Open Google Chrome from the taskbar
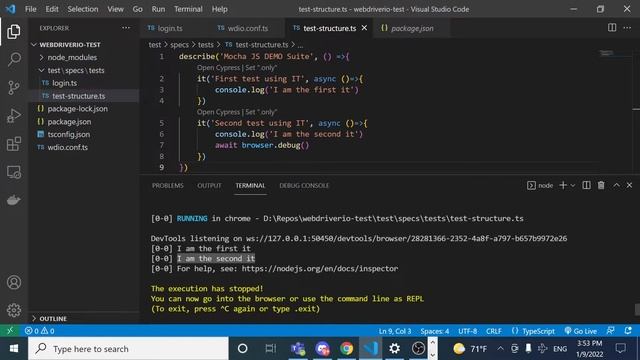Image resolution: width=640 pixels, height=360 pixels. pyautogui.click(x=347, y=349)
